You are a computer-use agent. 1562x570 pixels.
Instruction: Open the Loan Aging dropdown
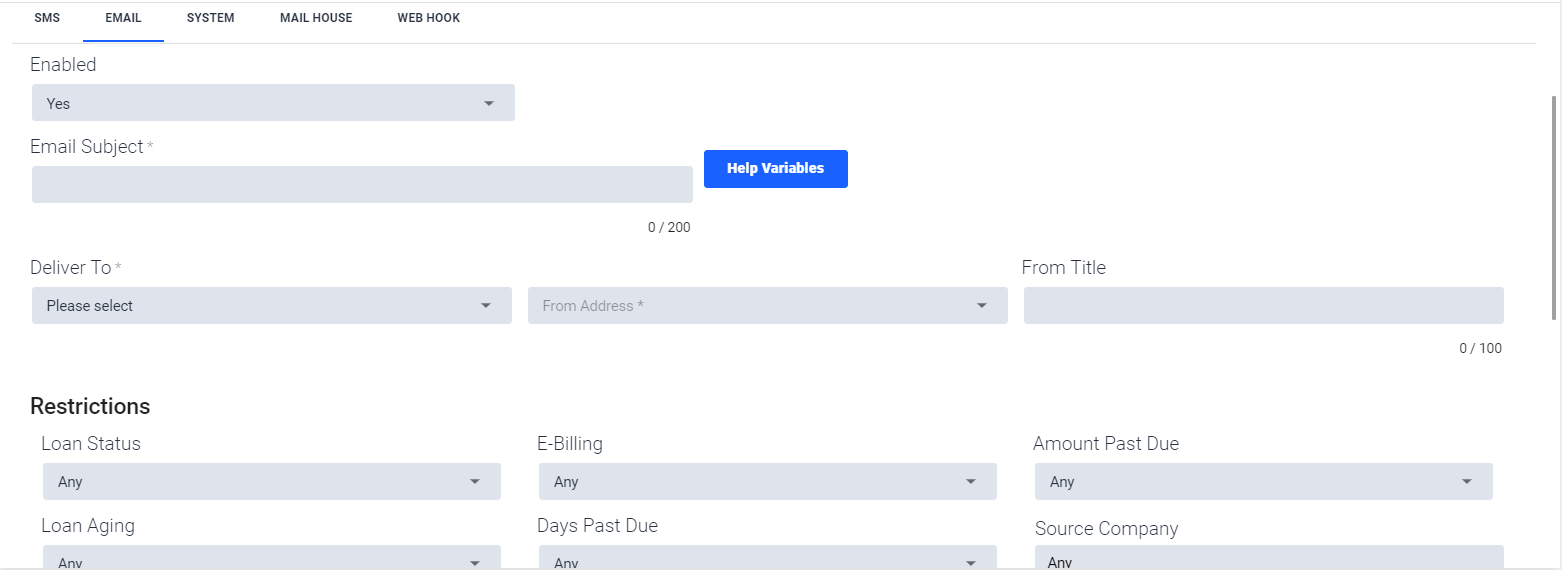coord(272,558)
